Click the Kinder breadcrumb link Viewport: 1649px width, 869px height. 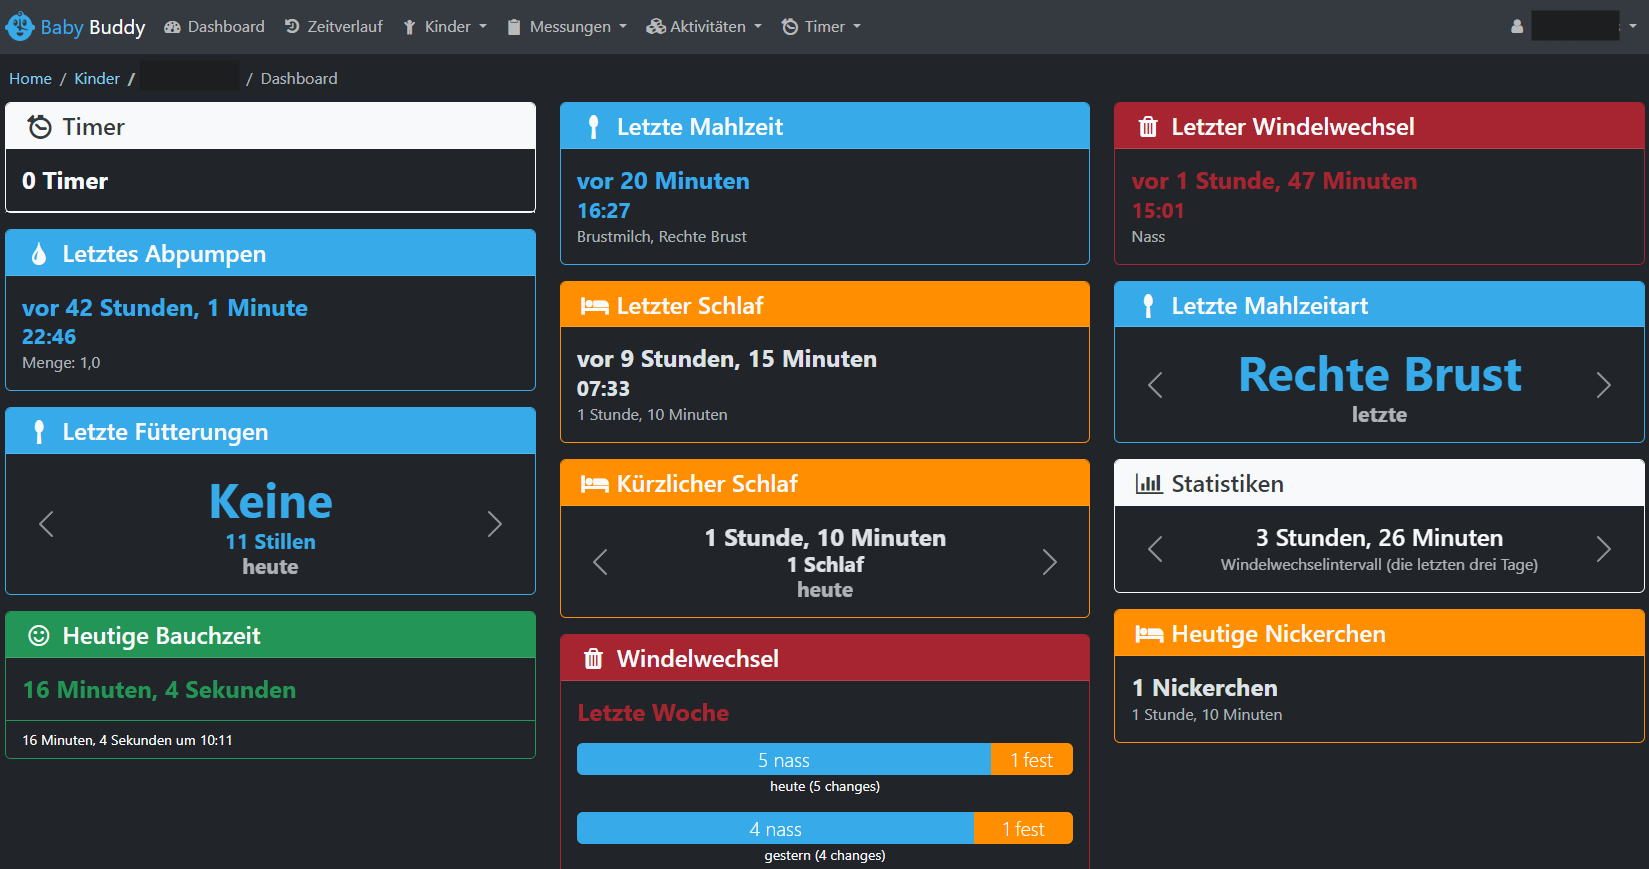coord(97,79)
